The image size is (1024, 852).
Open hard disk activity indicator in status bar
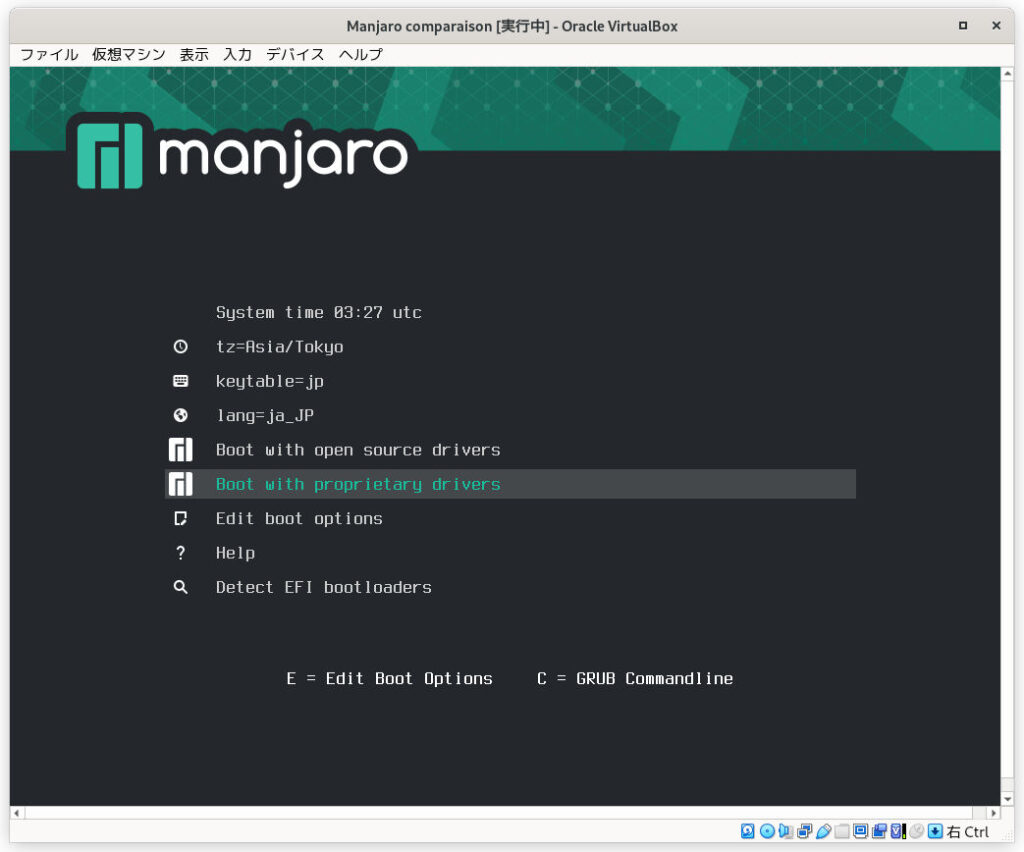(x=748, y=831)
